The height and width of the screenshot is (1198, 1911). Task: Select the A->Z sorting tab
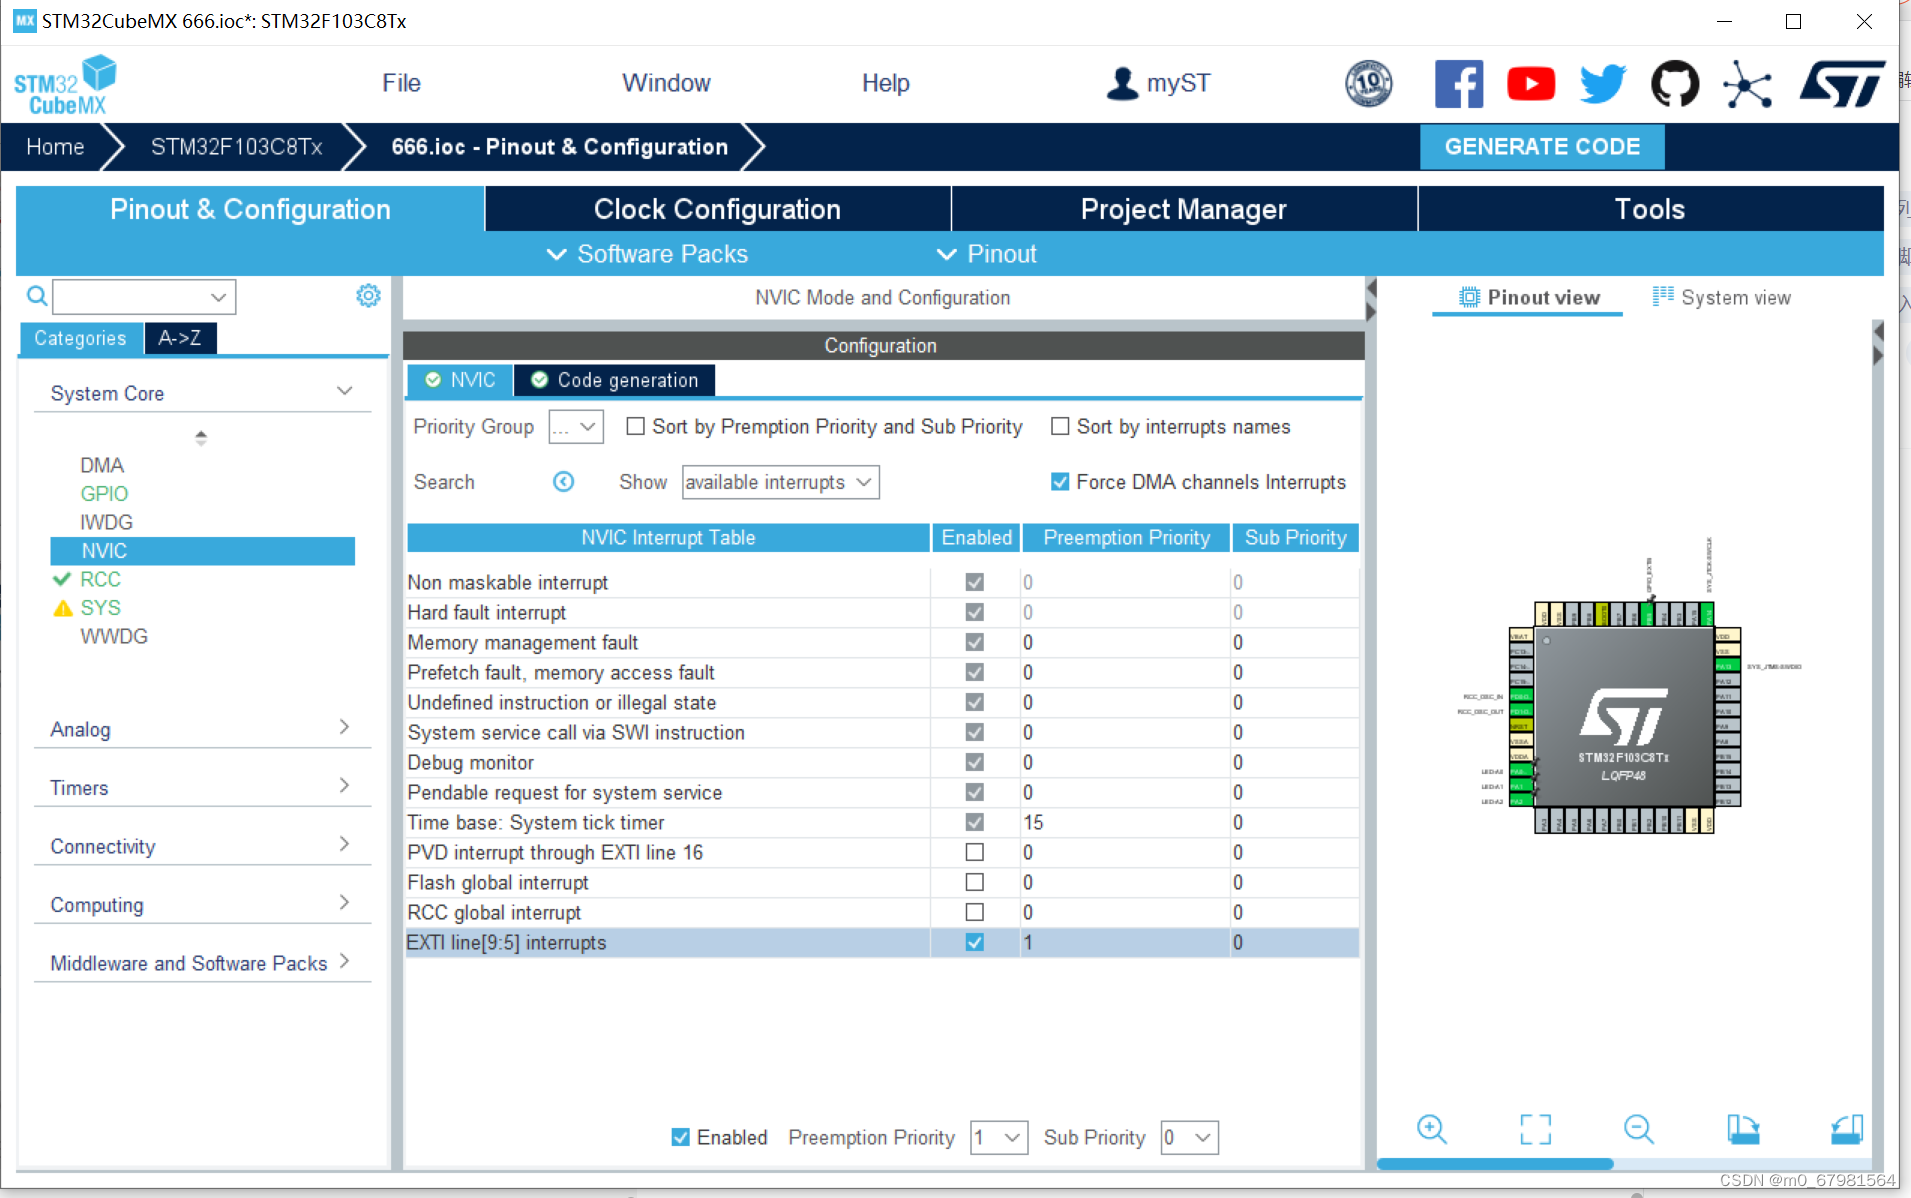pyautogui.click(x=180, y=338)
